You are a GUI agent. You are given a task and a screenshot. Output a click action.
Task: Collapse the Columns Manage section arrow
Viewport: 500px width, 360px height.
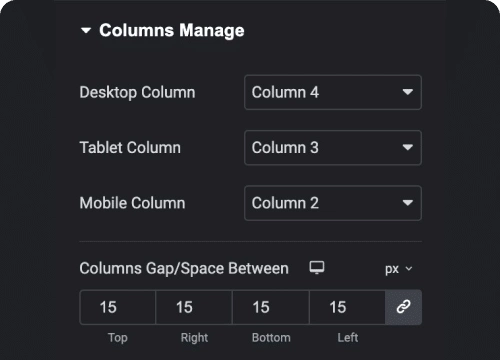coord(86,31)
